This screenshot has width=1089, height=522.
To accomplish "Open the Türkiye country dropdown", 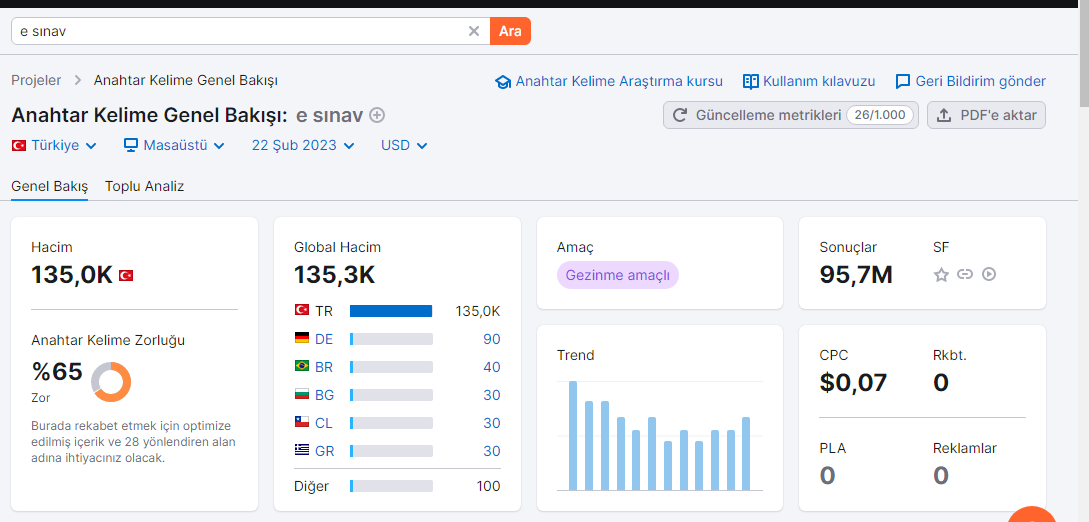I will [54, 145].
